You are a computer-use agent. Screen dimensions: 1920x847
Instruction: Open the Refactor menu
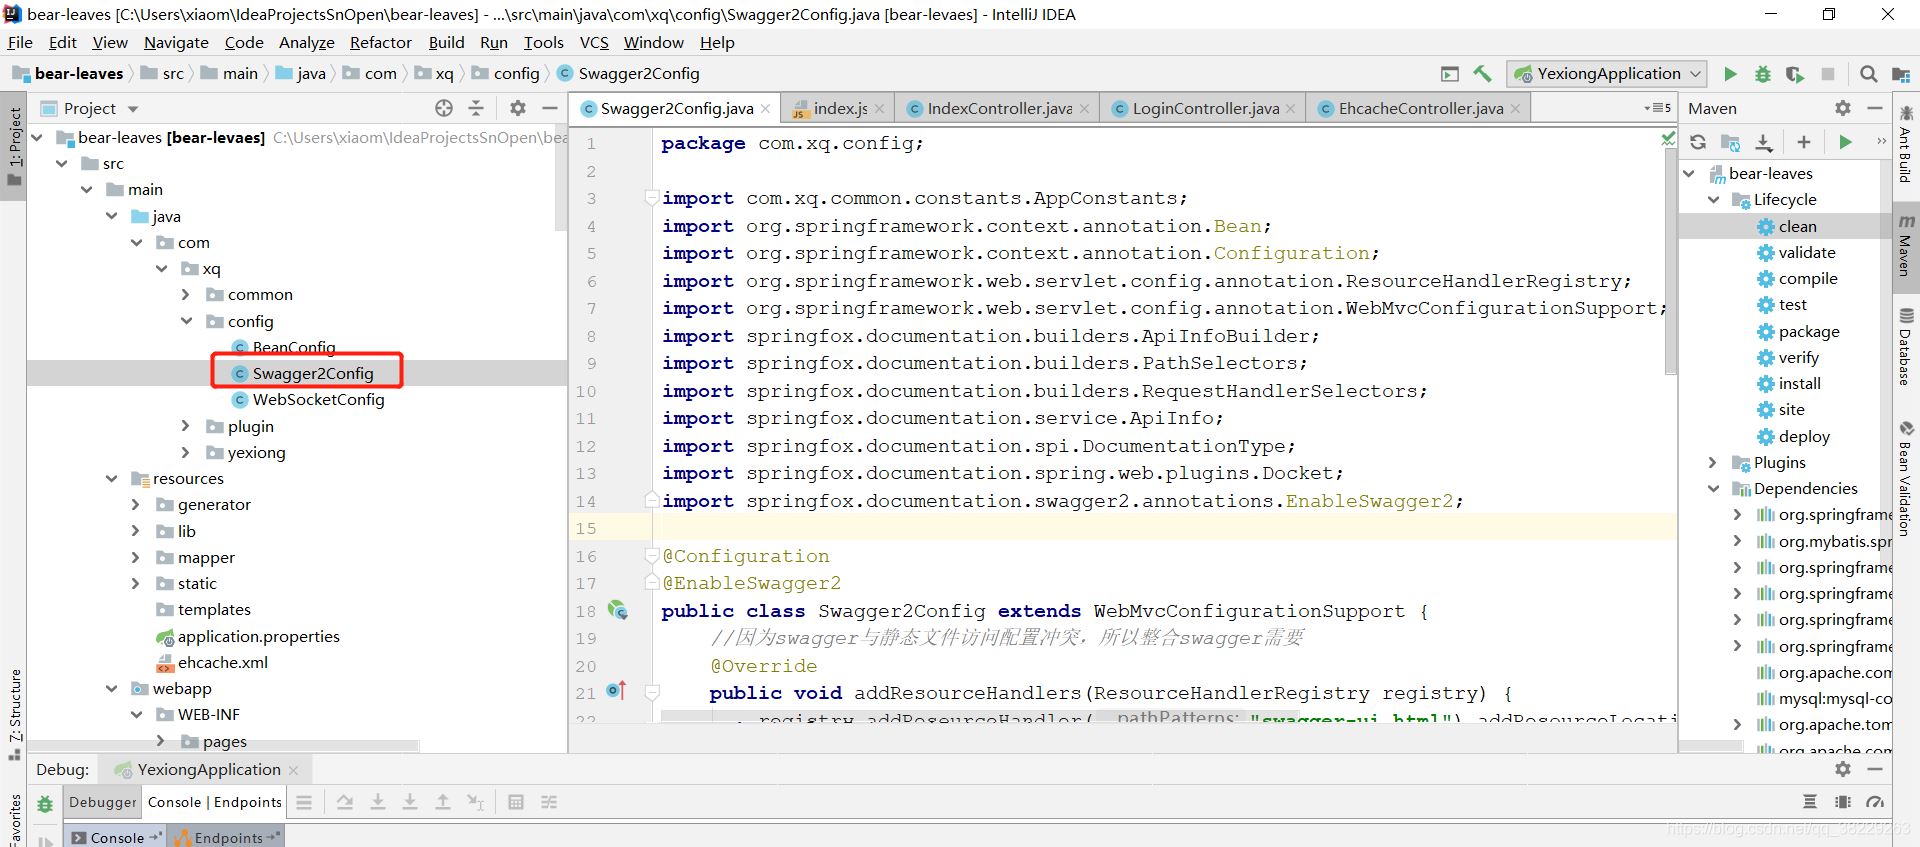tap(380, 42)
